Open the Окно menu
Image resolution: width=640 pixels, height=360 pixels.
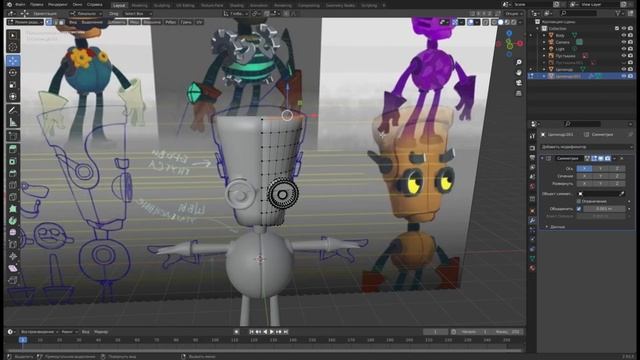[77, 4]
